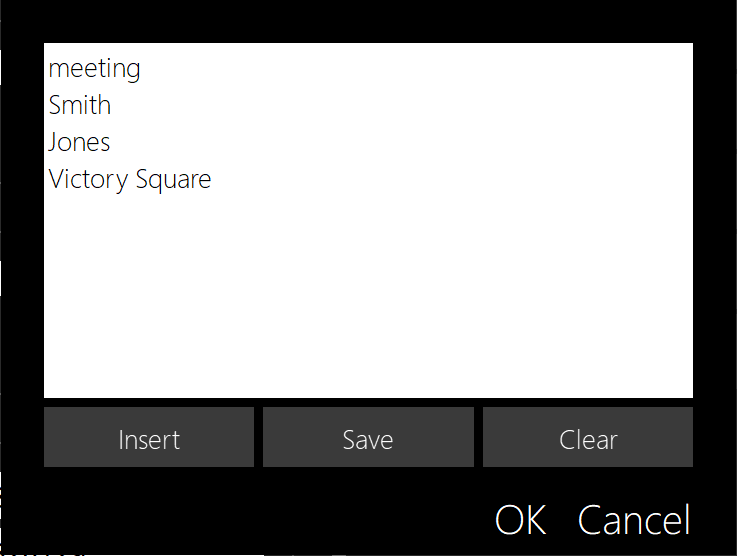The height and width of the screenshot is (556, 737).
Task: Pick the 'Smith' line in the text box
Action: coord(80,106)
